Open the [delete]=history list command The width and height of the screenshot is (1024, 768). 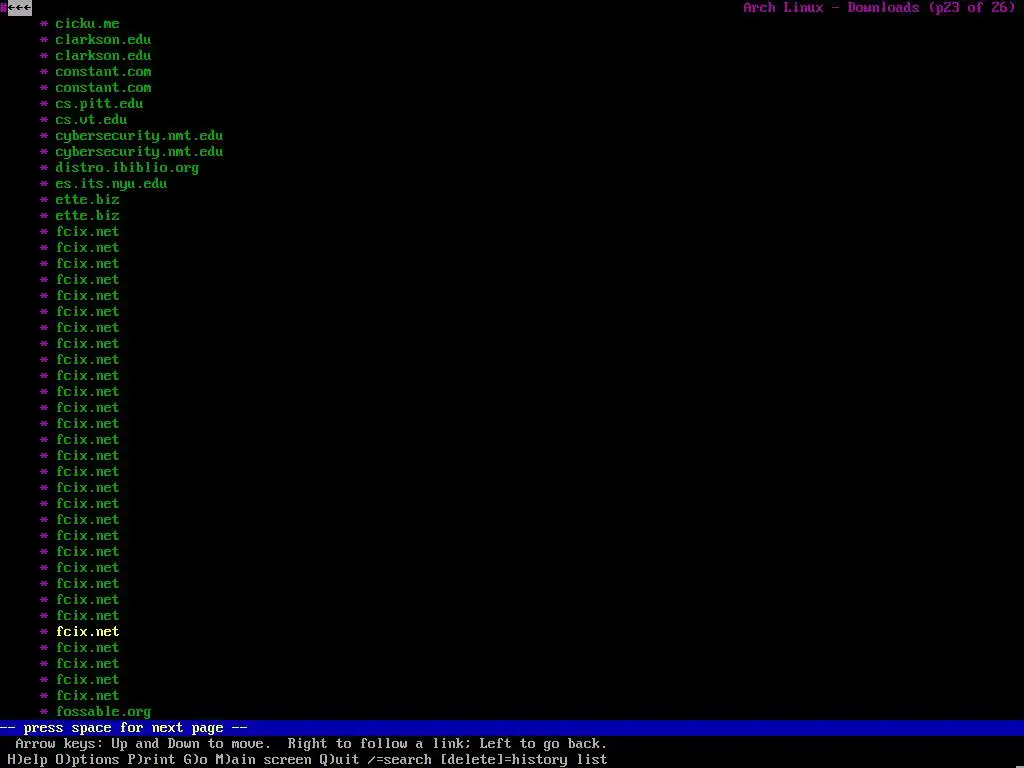click(524, 760)
